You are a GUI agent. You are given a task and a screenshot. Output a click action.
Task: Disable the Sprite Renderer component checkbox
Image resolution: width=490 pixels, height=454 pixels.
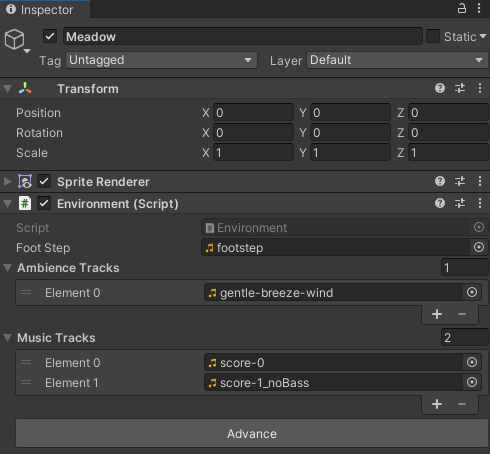click(x=44, y=181)
